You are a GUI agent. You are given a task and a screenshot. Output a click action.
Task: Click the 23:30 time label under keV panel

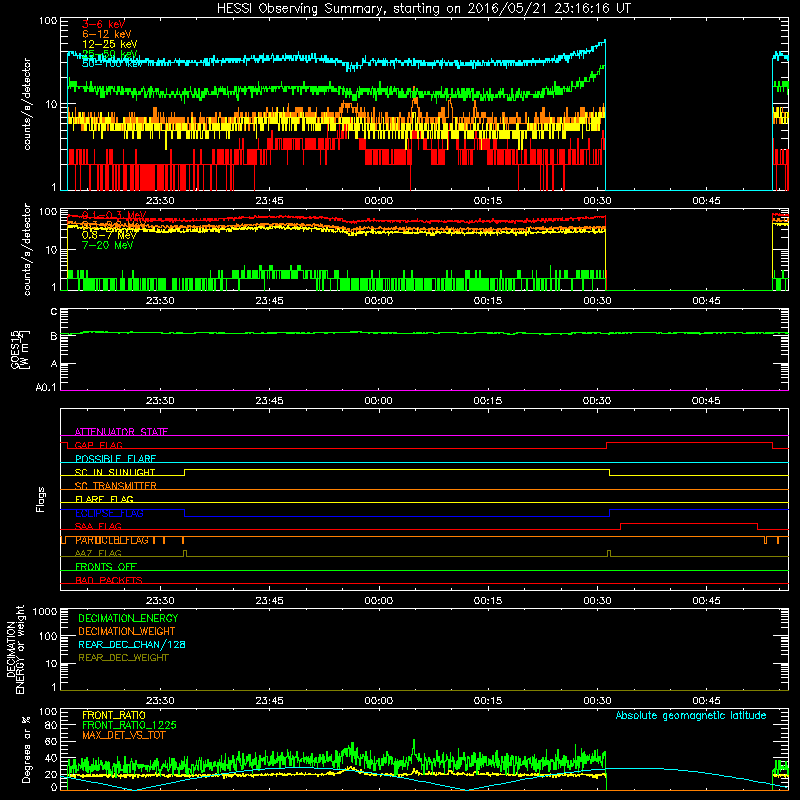point(160,201)
